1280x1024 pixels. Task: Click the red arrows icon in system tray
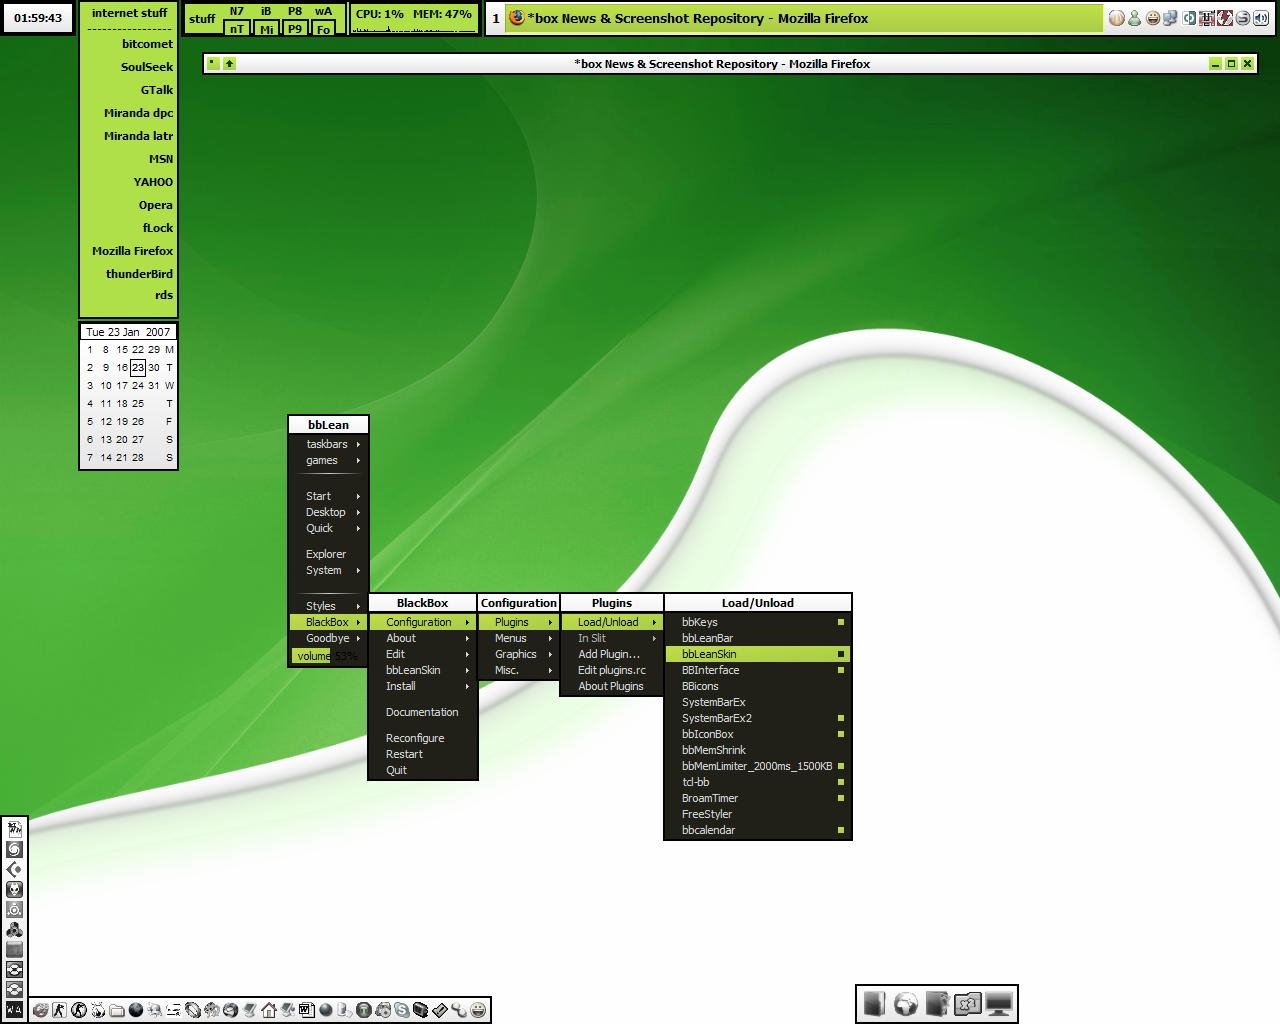(1224, 18)
